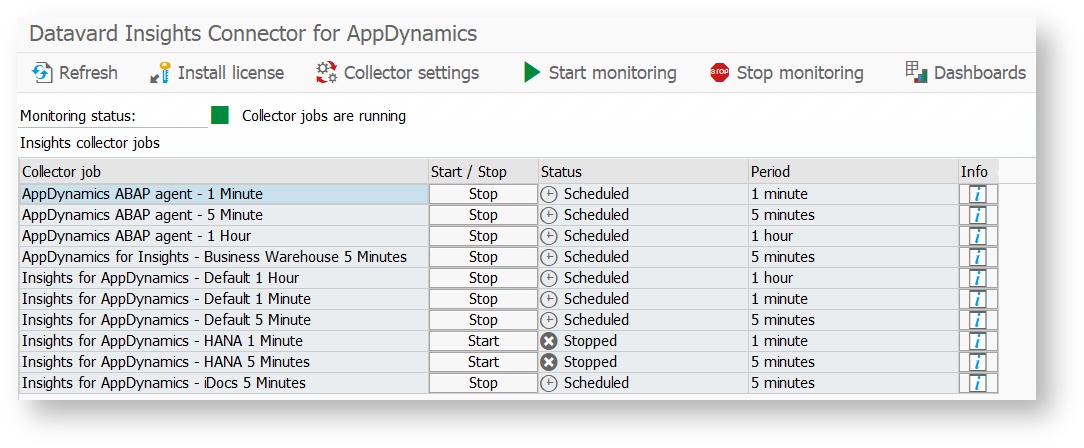Open the Dashboards chart icon

(916, 72)
